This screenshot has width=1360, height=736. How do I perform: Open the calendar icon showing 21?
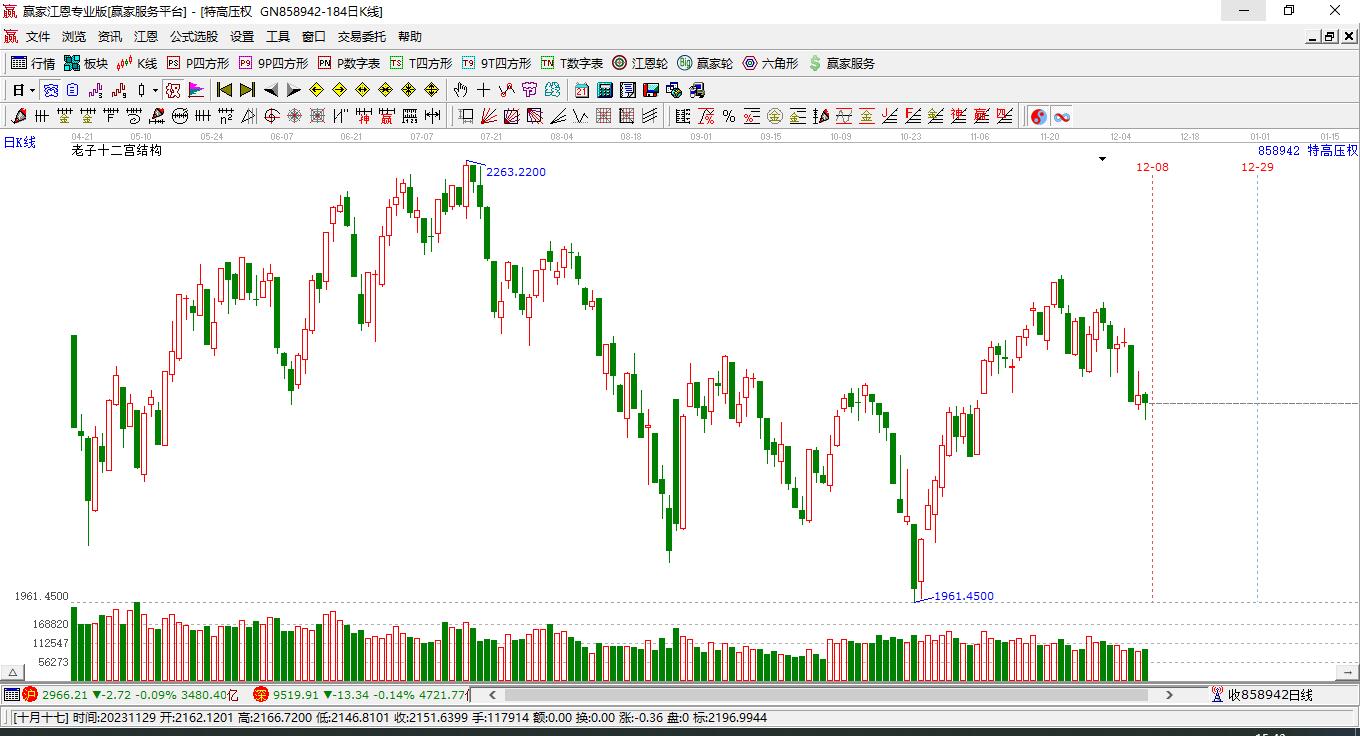tap(581, 90)
